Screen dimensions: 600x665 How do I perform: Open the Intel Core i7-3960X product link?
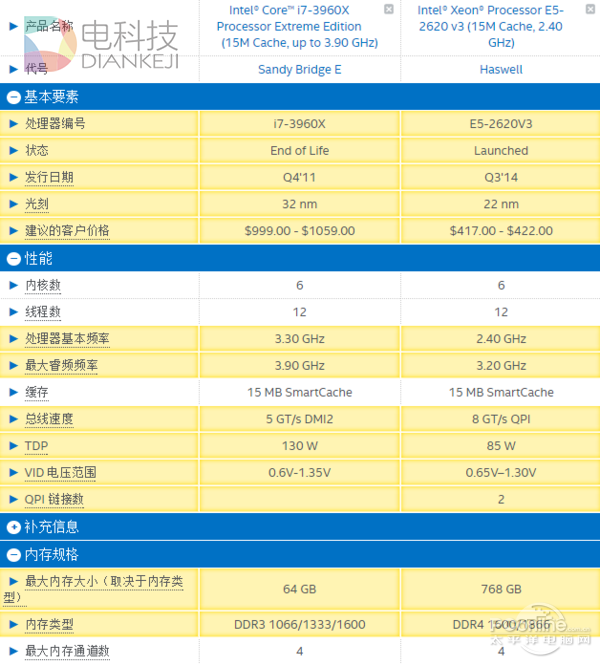[299, 27]
